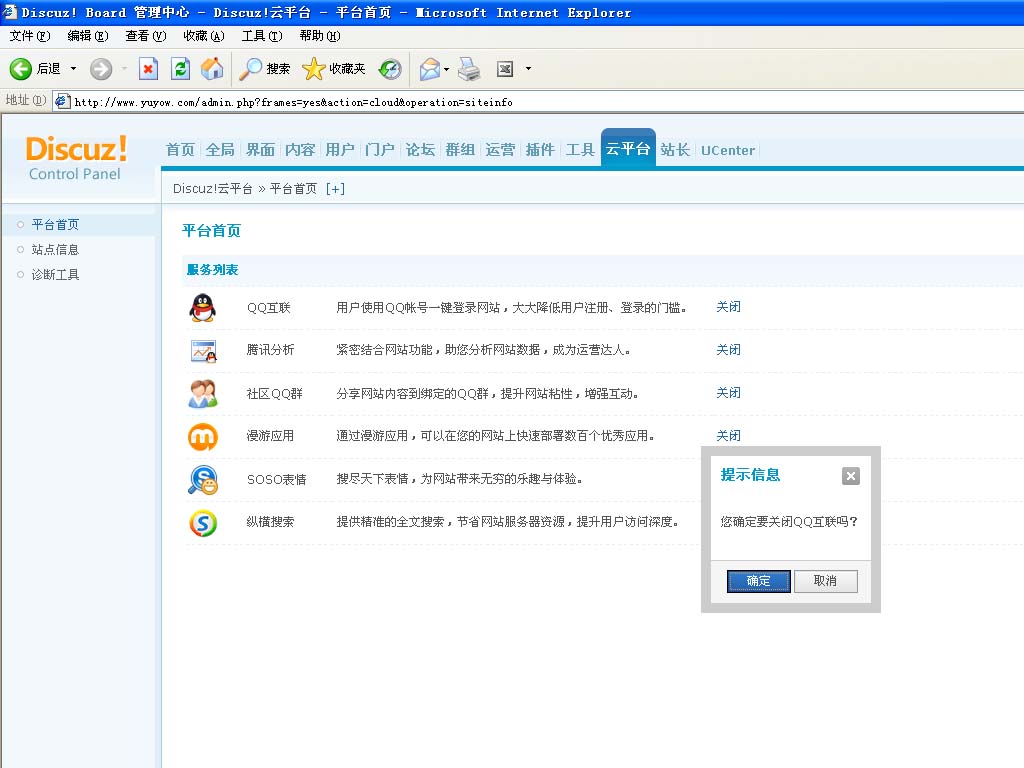Print the page with printer icon
Image resolution: width=1024 pixels, height=768 pixels.
coord(469,69)
